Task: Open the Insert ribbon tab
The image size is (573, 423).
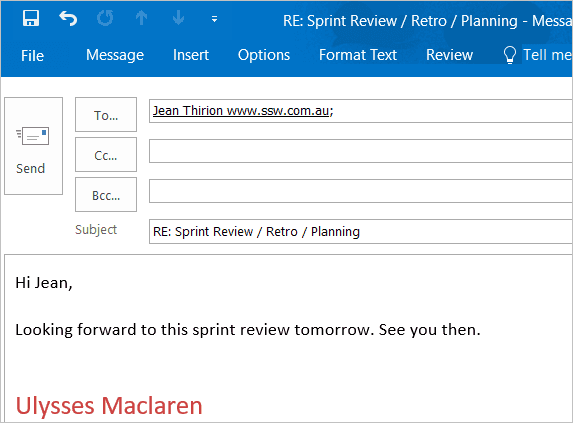Action: point(191,55)
